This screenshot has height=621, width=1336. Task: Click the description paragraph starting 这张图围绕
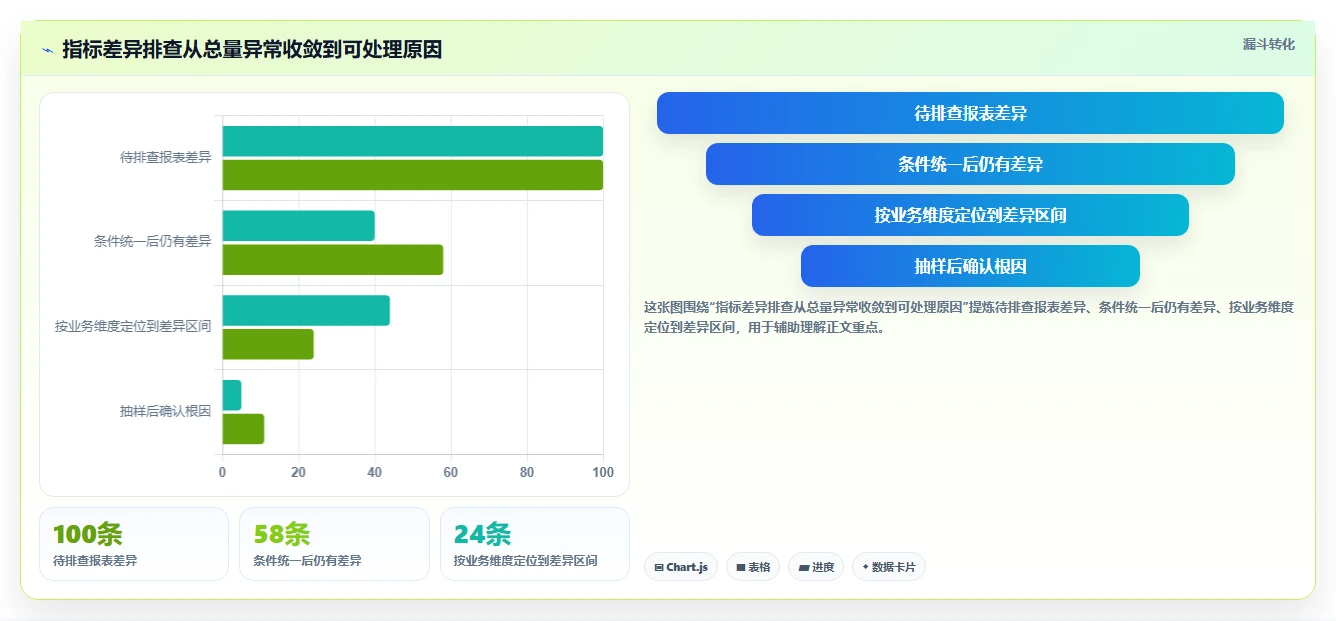pos(969,317)
